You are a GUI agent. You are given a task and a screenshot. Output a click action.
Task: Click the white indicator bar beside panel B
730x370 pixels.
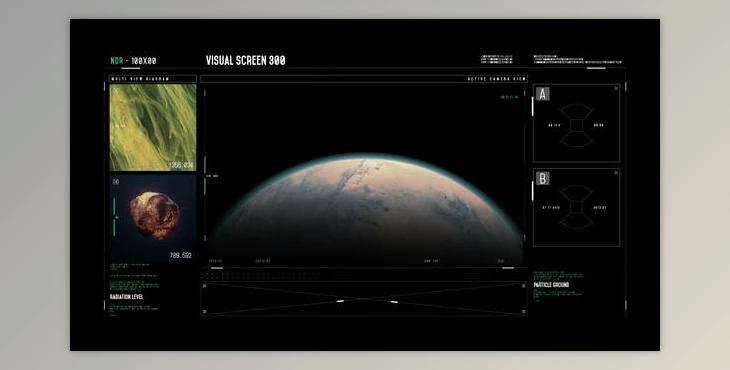(x=533, y=191)
